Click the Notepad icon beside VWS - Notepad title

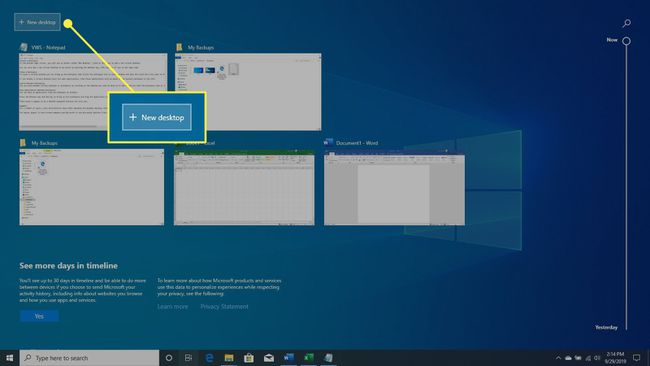click(x=24, y=47)
